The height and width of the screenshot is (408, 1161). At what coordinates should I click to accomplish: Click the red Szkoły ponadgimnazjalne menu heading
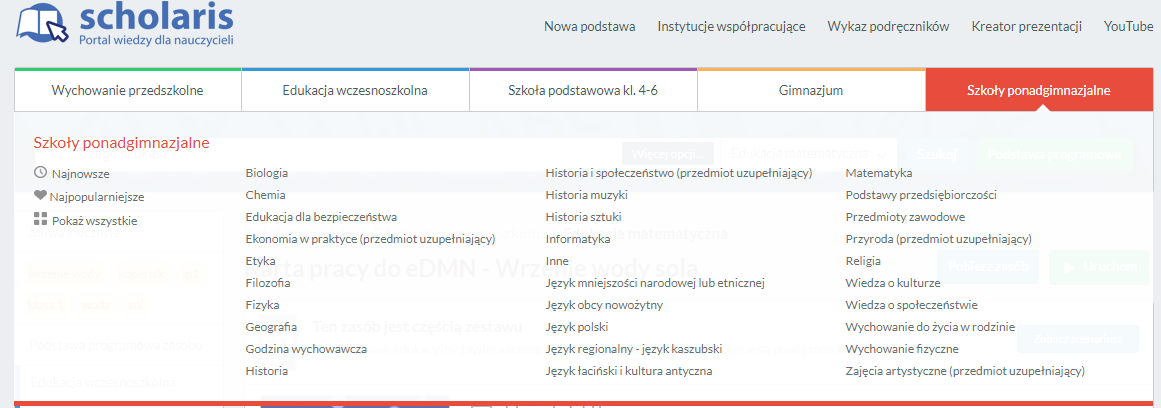pyautogui.click(x=121, y=143)
